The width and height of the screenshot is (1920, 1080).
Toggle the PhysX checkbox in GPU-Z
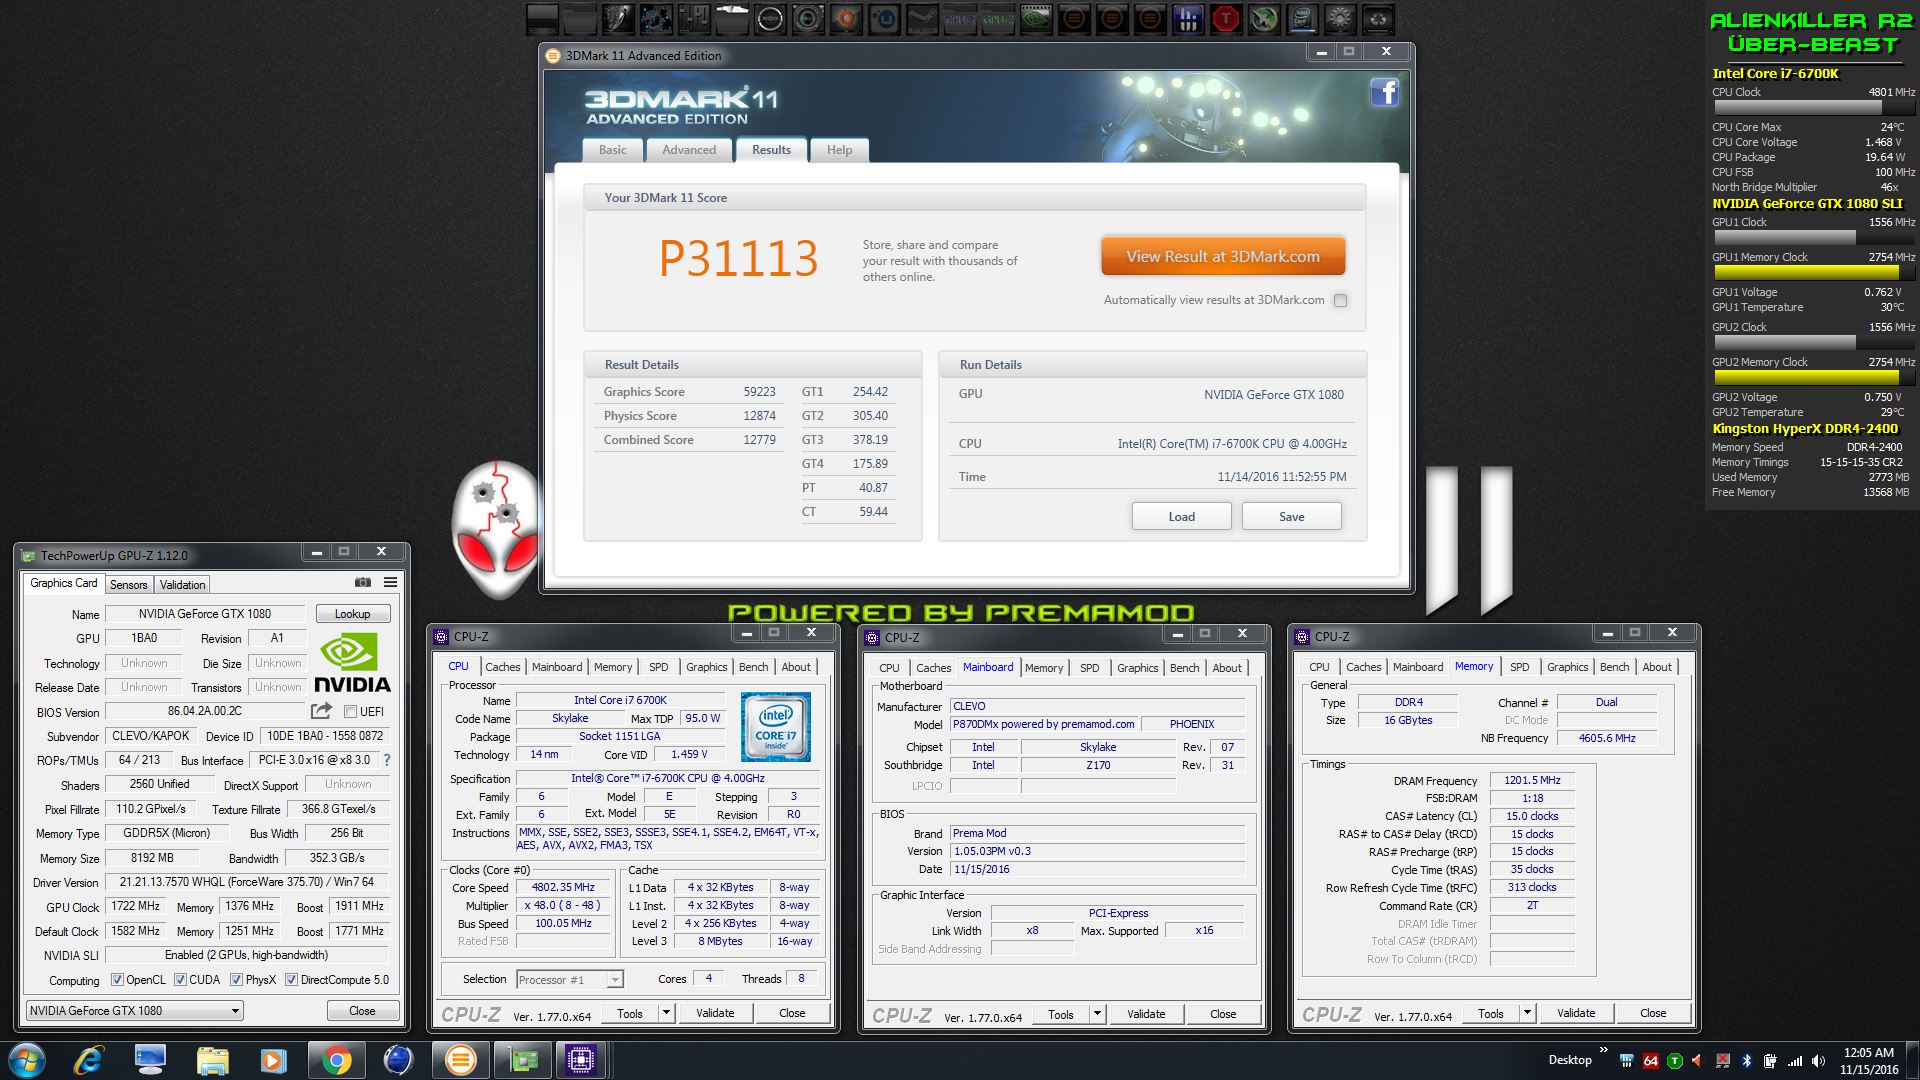pyautogui.click(x=237, y=980)
